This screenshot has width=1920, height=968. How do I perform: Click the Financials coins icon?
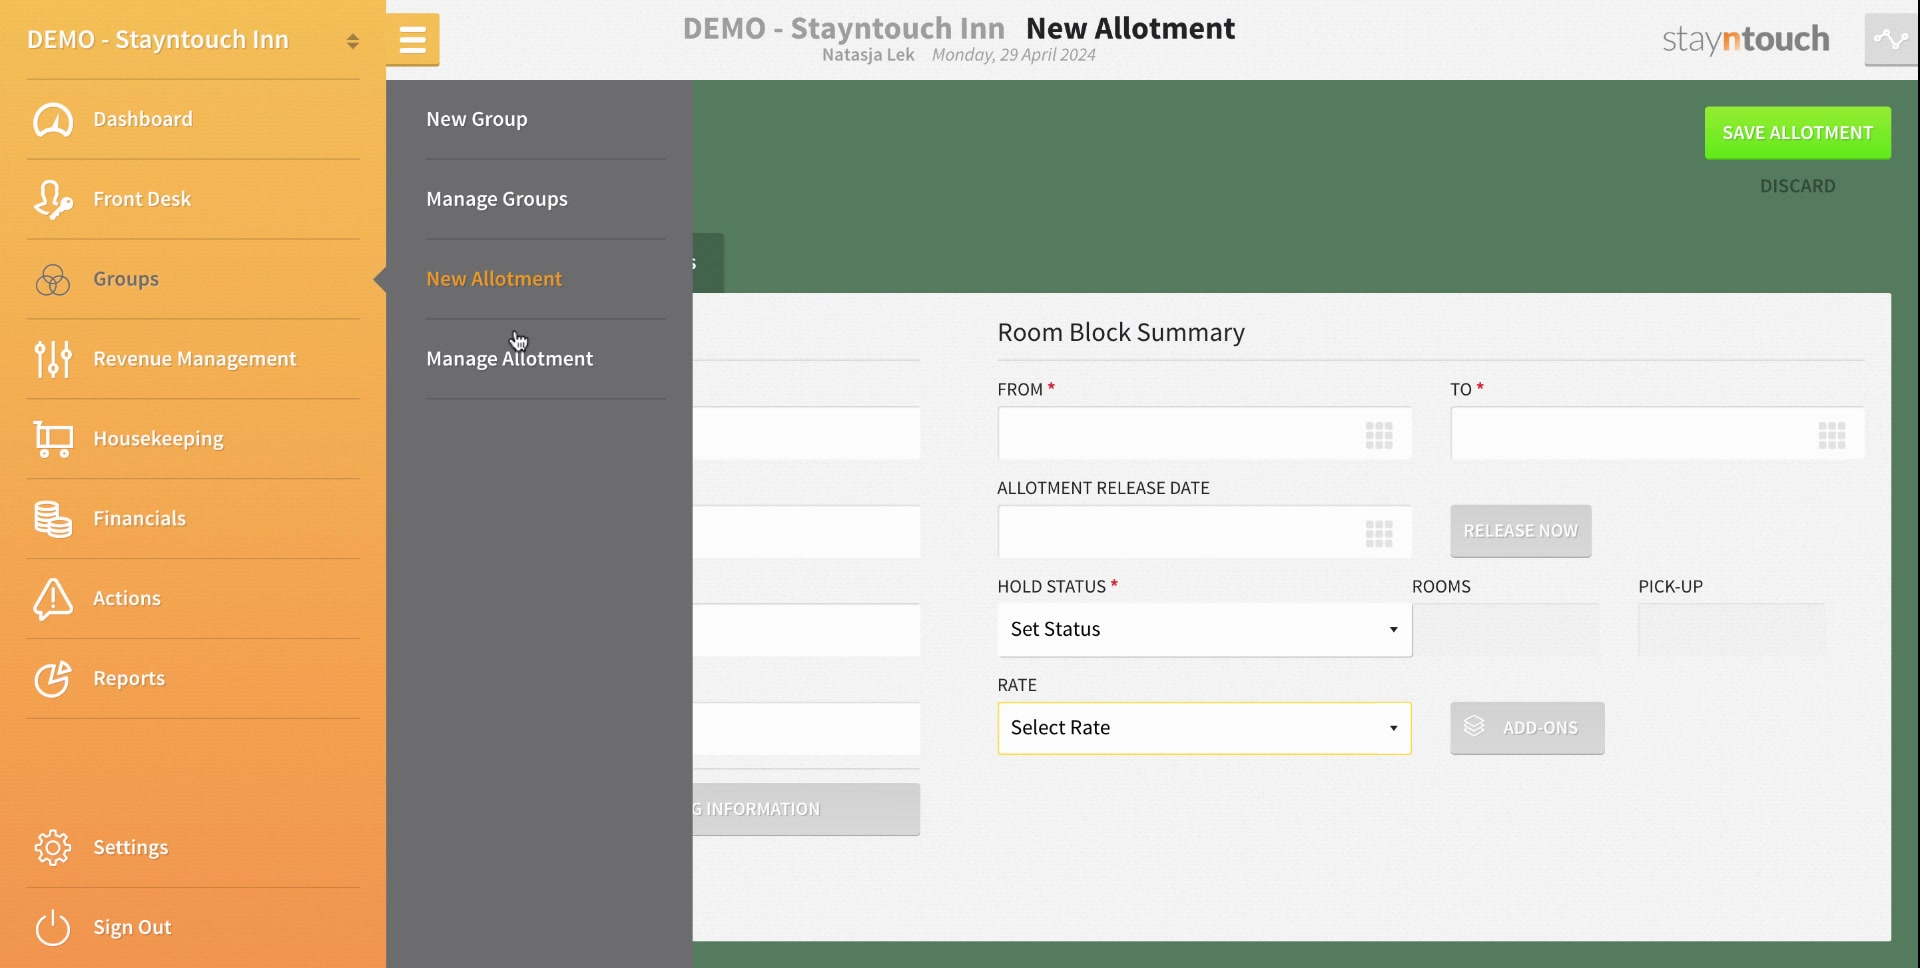pyautogui.click(x=53, y=519)
